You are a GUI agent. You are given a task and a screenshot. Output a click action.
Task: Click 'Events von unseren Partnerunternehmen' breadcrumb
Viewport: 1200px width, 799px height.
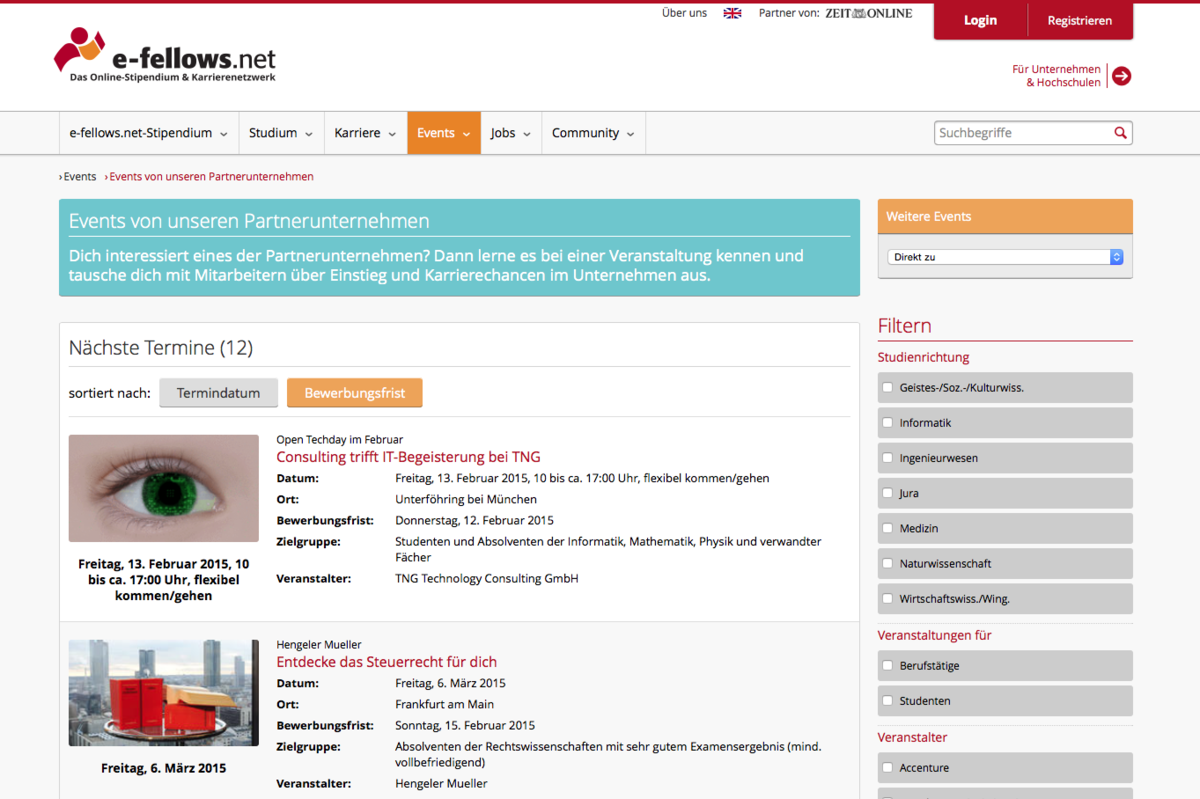pyautogui.click(x=211, y=177)
